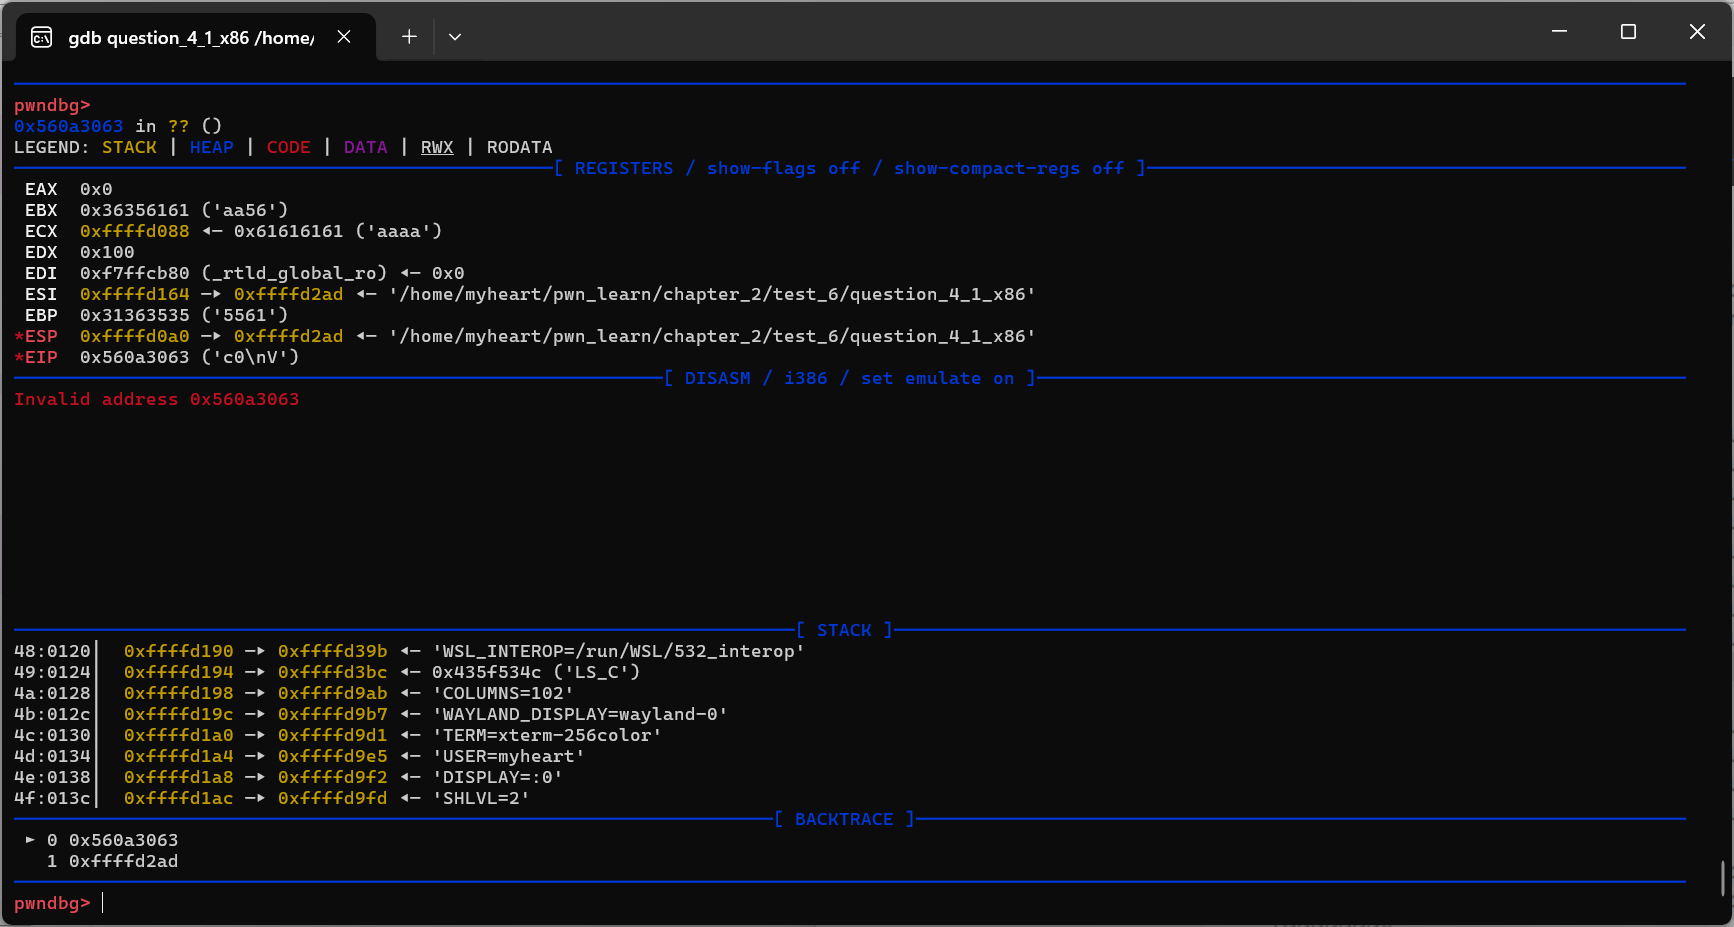Close the gdb question_4_1_x86 tab
This screenshot has height=927, width=1734.
pos(344,37)
